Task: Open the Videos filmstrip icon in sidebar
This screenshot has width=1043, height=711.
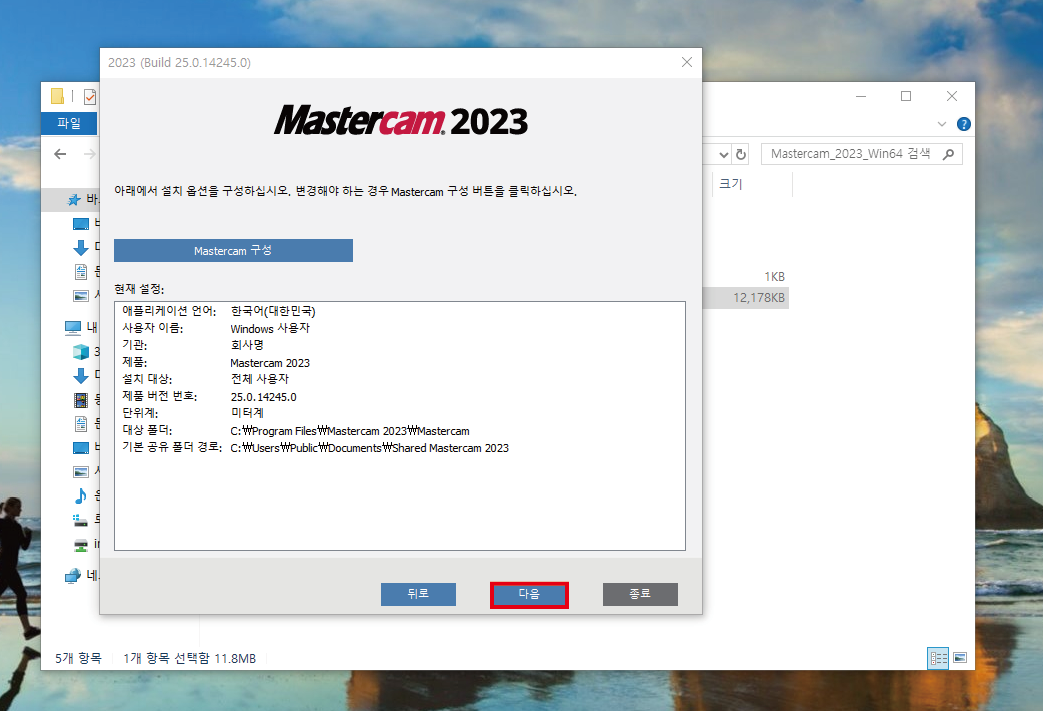Action: coord(80,400)
